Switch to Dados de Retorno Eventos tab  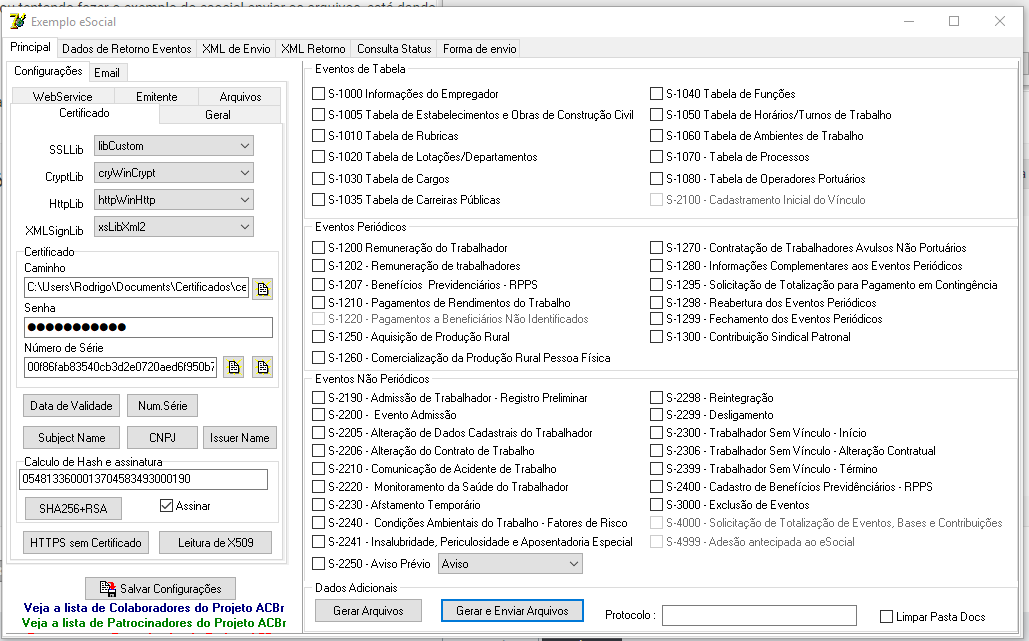(x=127, y=49)
